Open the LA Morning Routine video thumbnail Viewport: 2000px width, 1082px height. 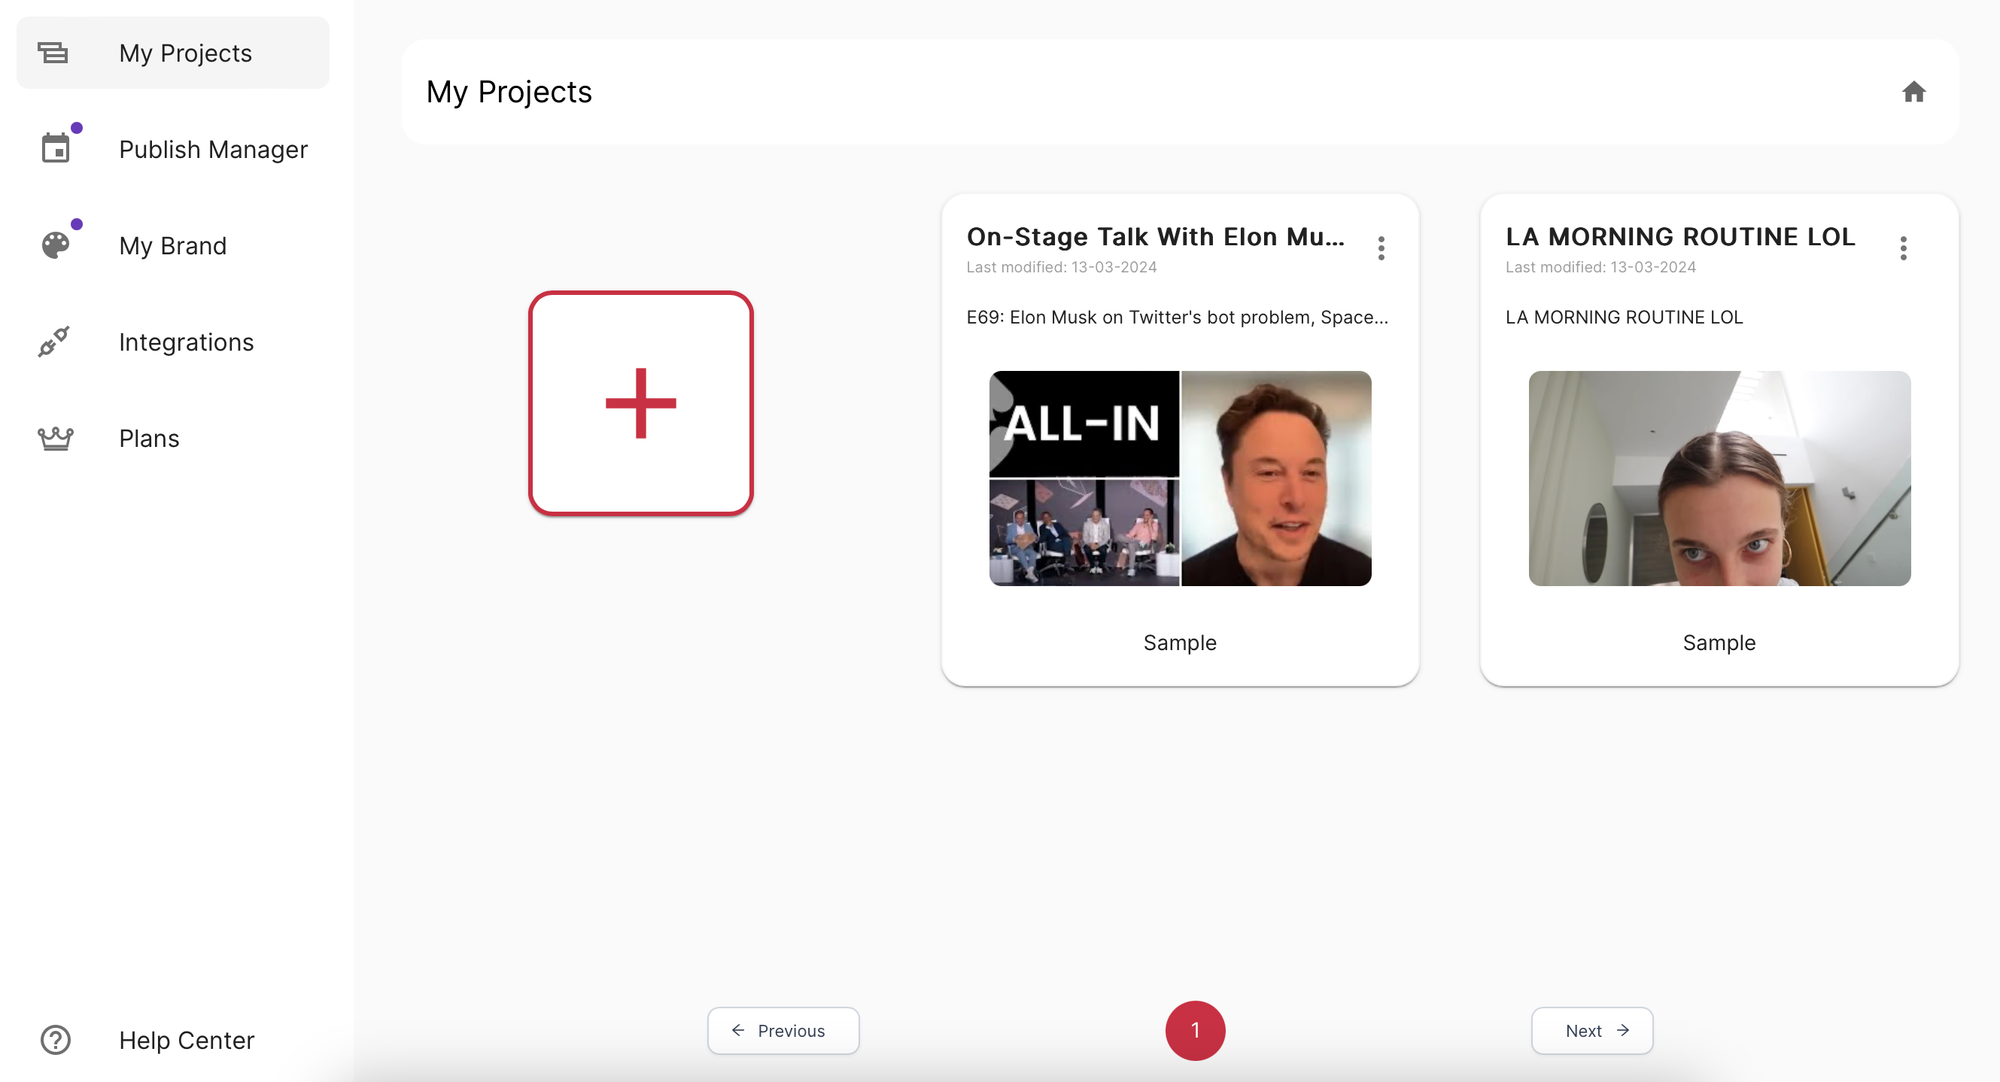(1719, 478)
